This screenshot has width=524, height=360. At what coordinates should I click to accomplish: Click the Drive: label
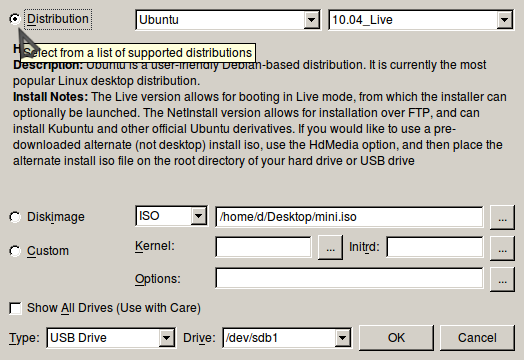pos(199,338)
